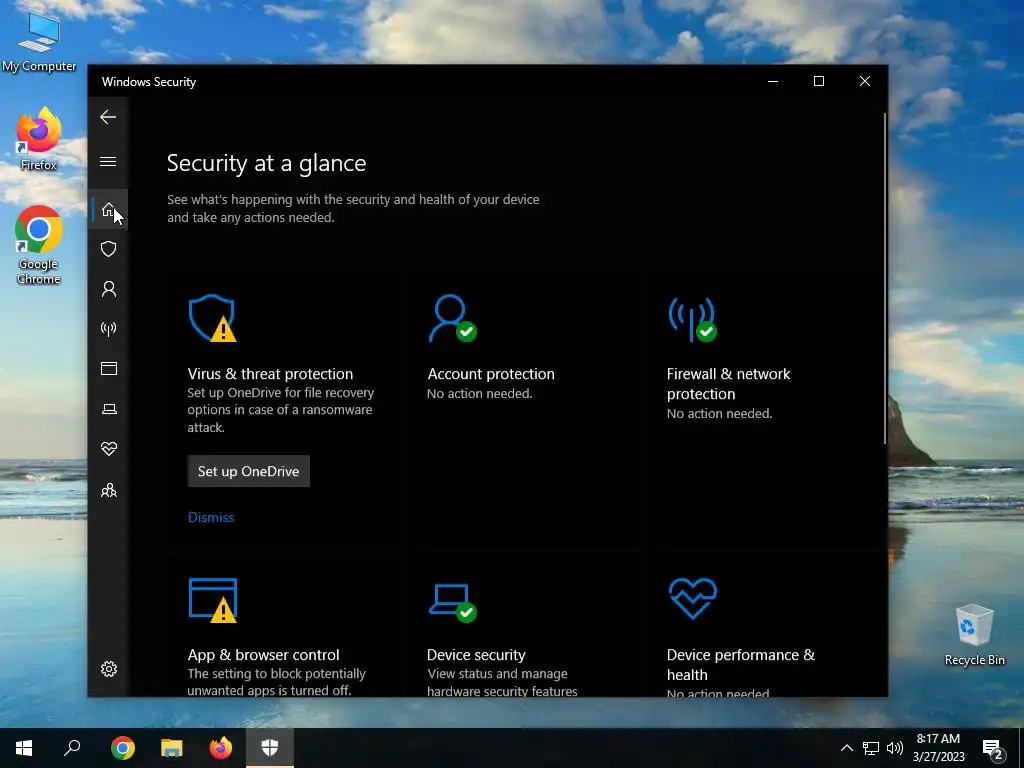Open the Windows Start menu
The height and width of the screenshot is (768, 1024).
click(24, 748)
